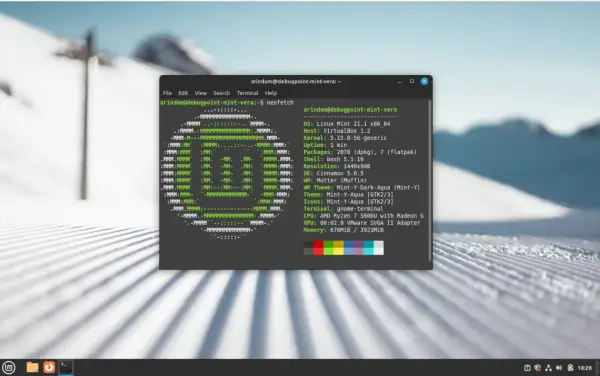600x376 pixels.
Task: Minimize the terminal window
Action: click(x=399, y=81)
